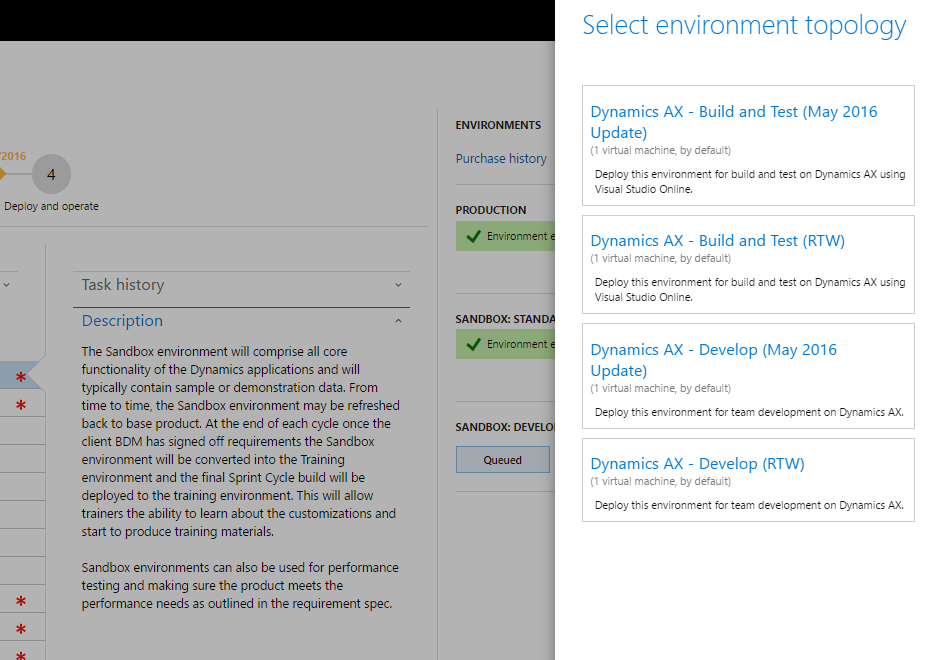Click the green checkmark icon under Production
This screenshot has height=660, width=926.
point(471,237)
